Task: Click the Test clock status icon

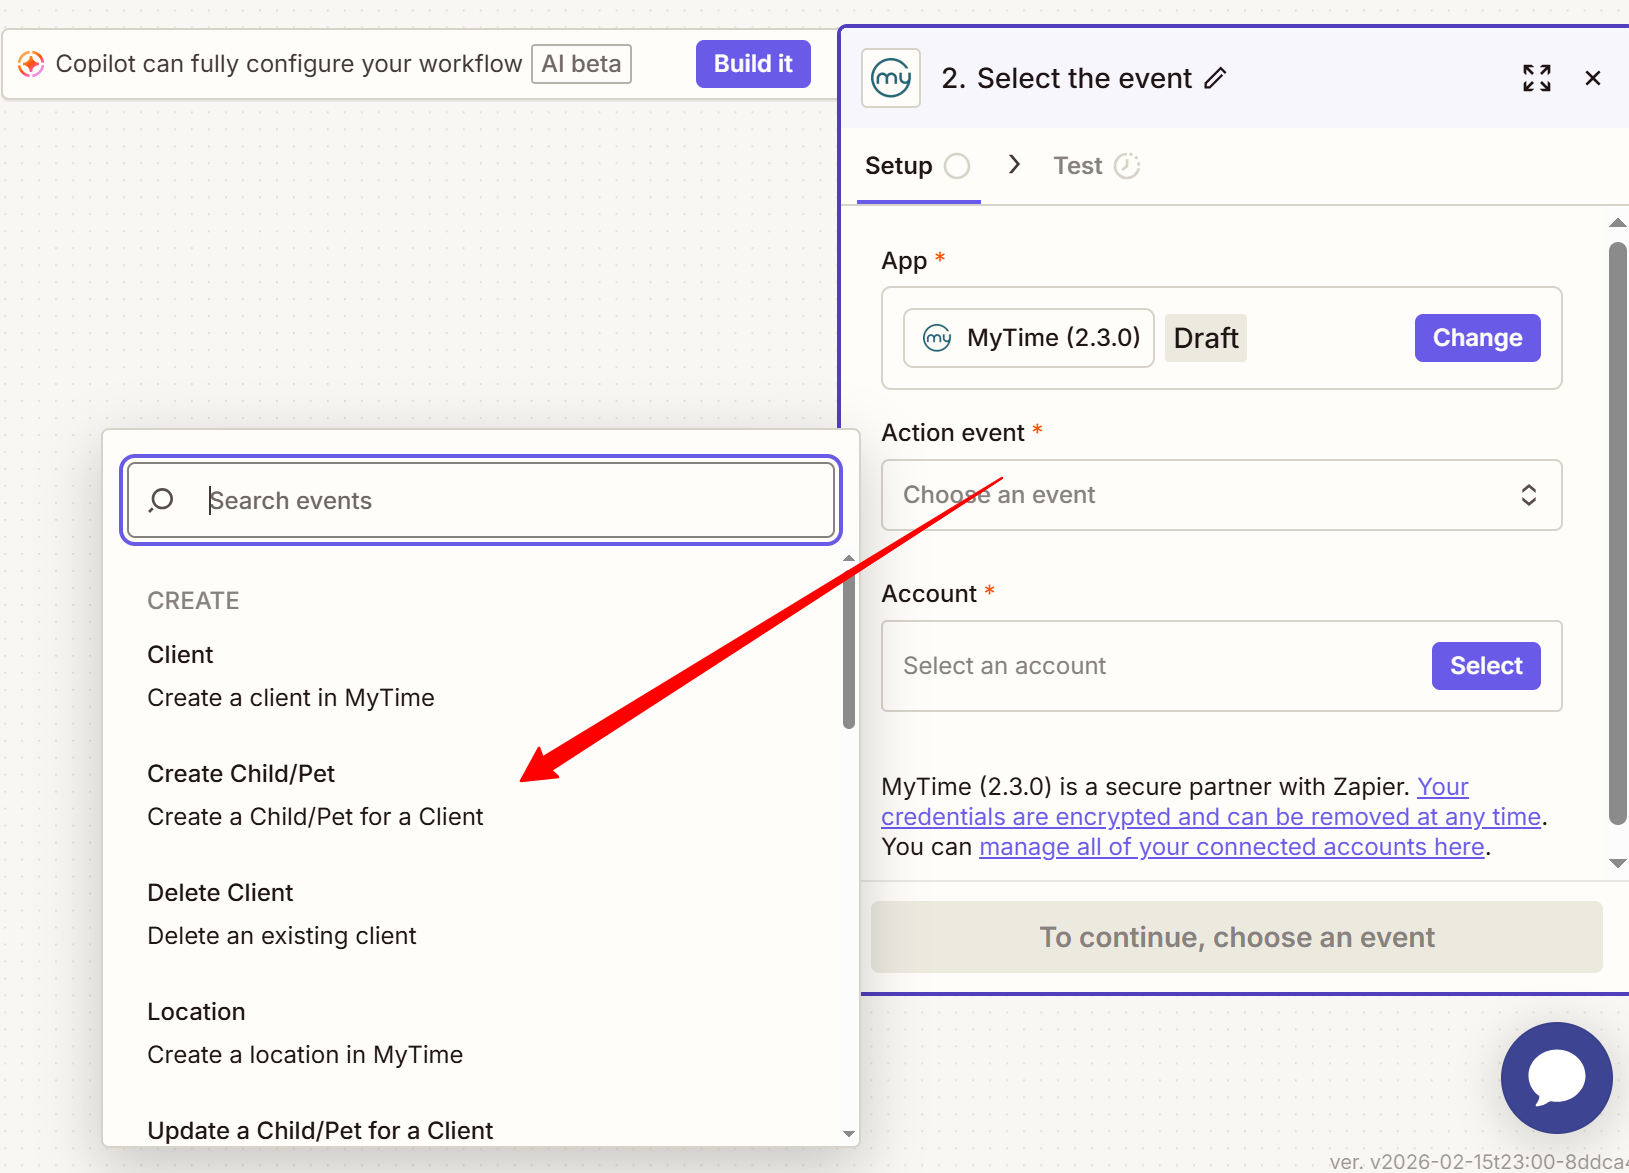Action: [1127, 166]
